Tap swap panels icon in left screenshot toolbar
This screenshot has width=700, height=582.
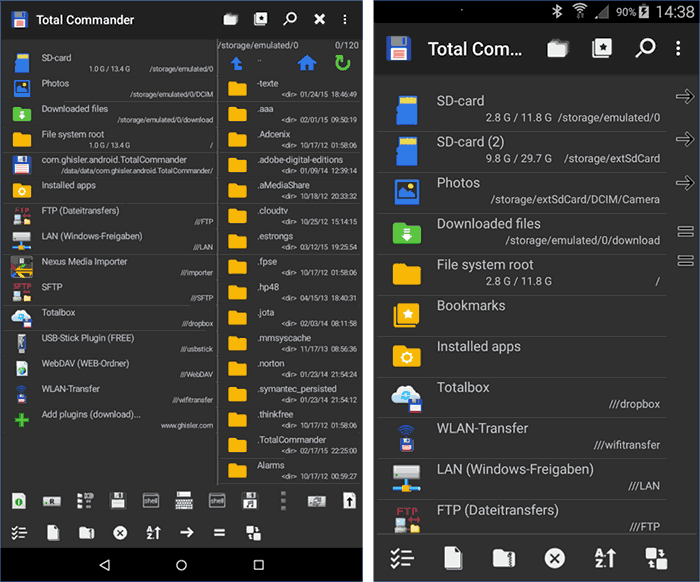[x=253, y=532]
